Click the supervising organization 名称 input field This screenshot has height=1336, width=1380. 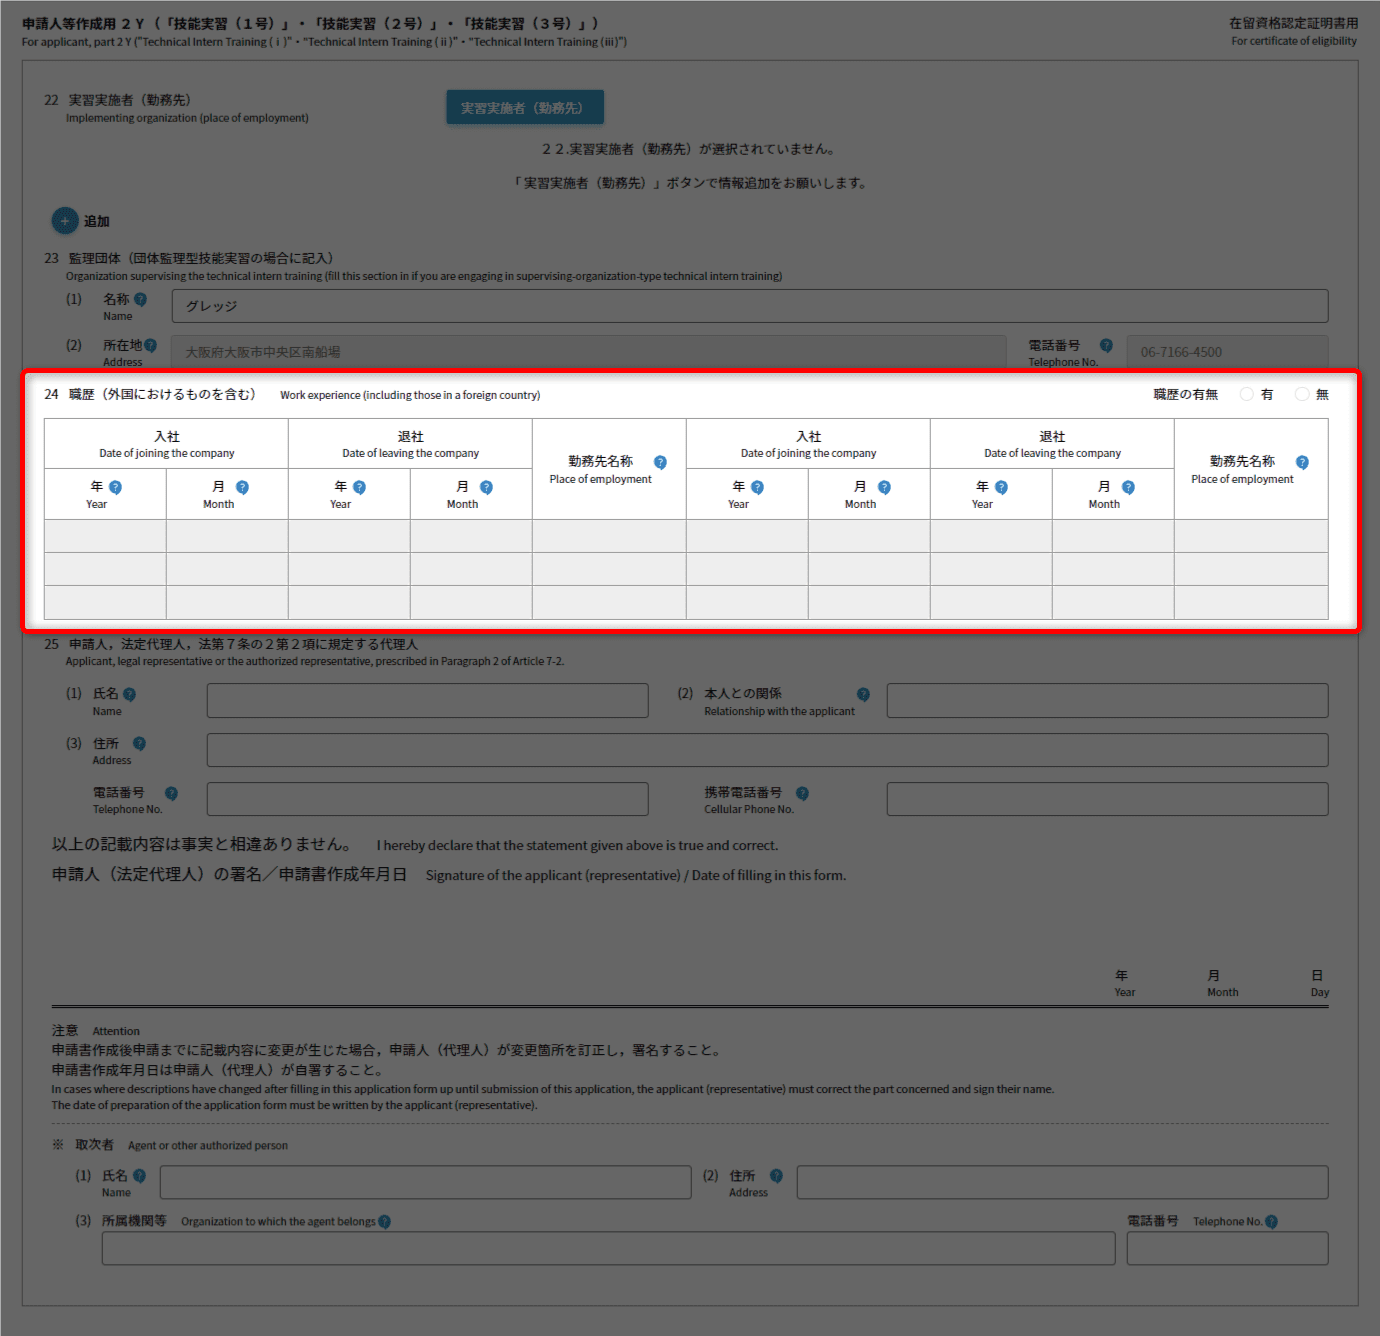(x=749, y=306)
